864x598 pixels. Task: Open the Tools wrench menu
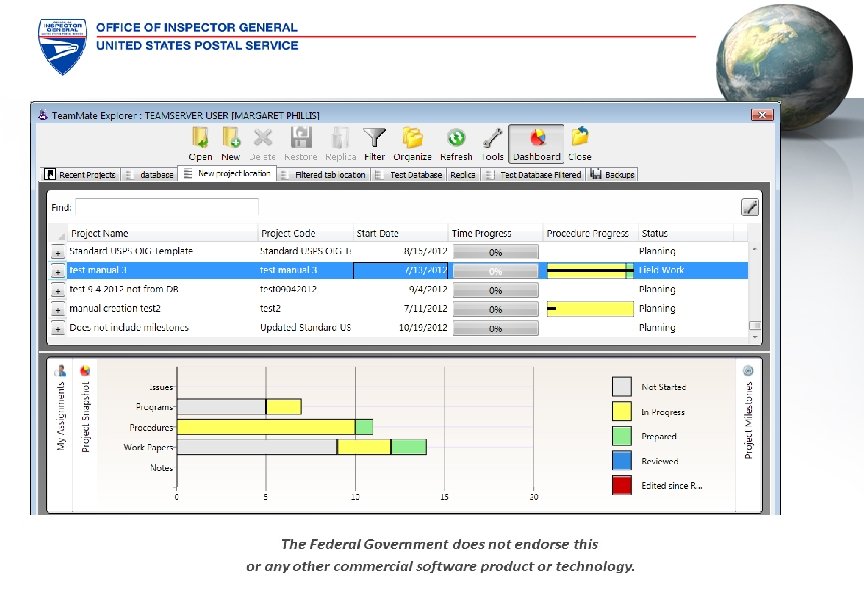(x=493, y=144)
